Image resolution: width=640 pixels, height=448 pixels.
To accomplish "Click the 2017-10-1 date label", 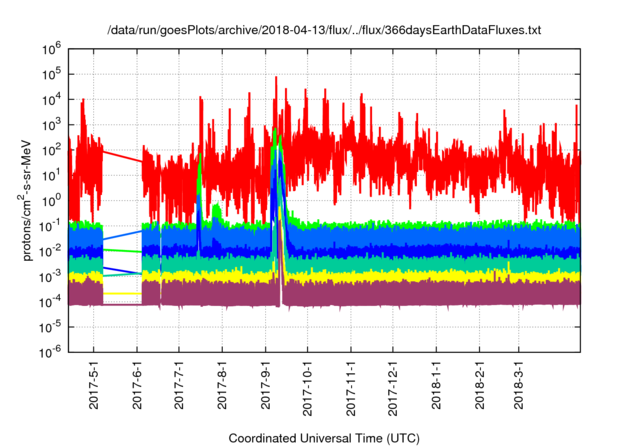I will [307, 388].
